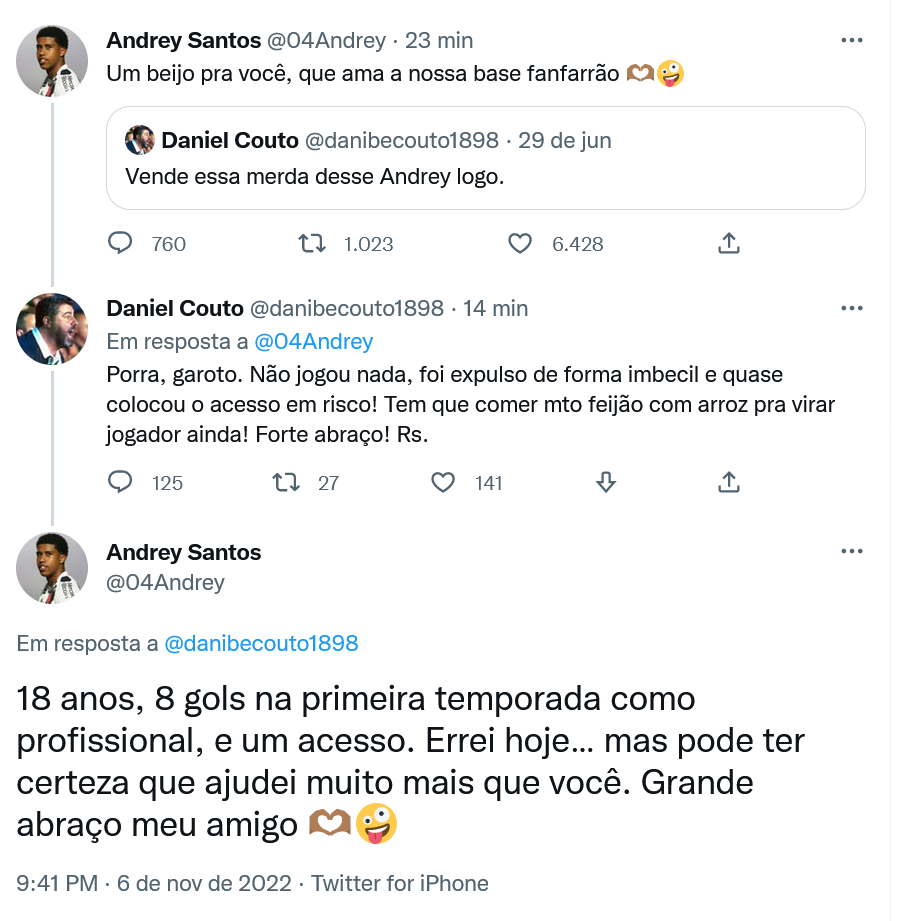The height and width of the screenshot is (921, 909).
Task: Open more options on the main tweet
Action: tap(851, 552)
